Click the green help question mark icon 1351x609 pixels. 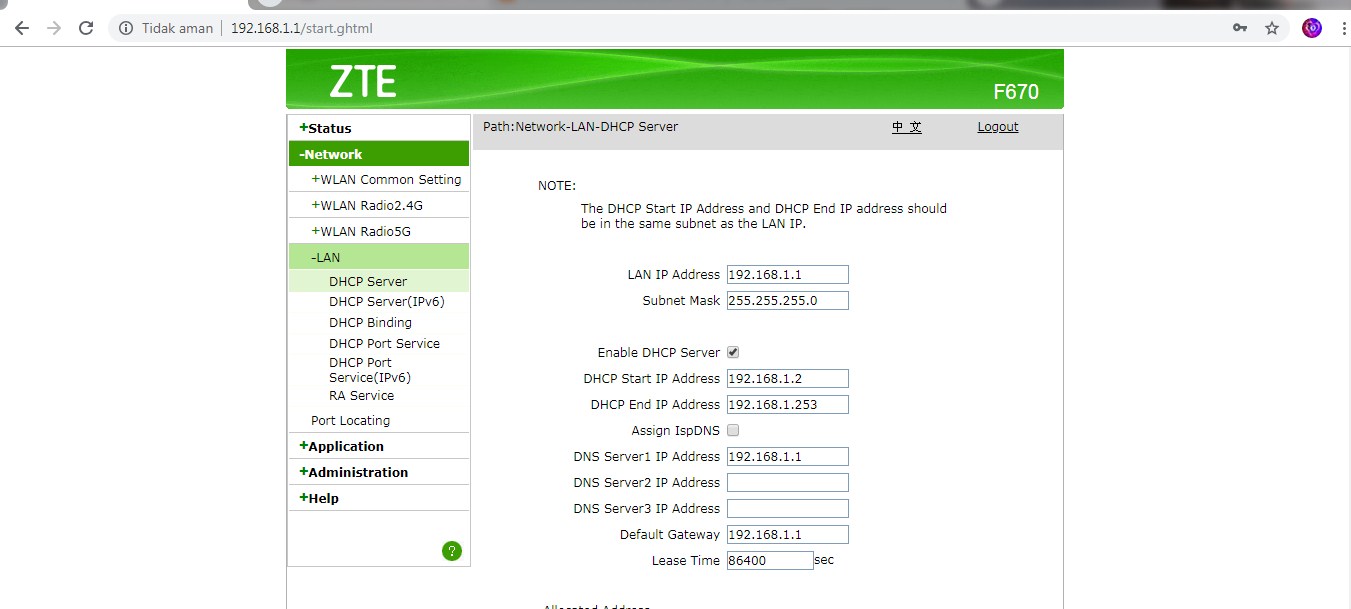point(451,550)
